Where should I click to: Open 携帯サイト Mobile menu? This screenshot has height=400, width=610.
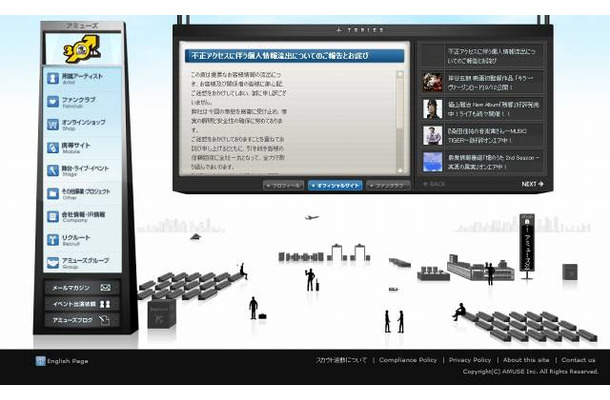pos(82,147)
